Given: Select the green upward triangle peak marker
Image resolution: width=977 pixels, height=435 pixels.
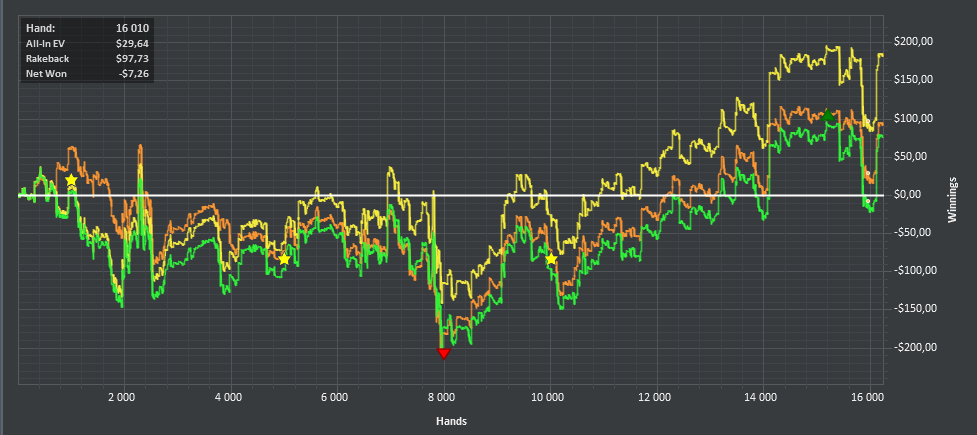Looking at the screenshot, I should point(827,115).
